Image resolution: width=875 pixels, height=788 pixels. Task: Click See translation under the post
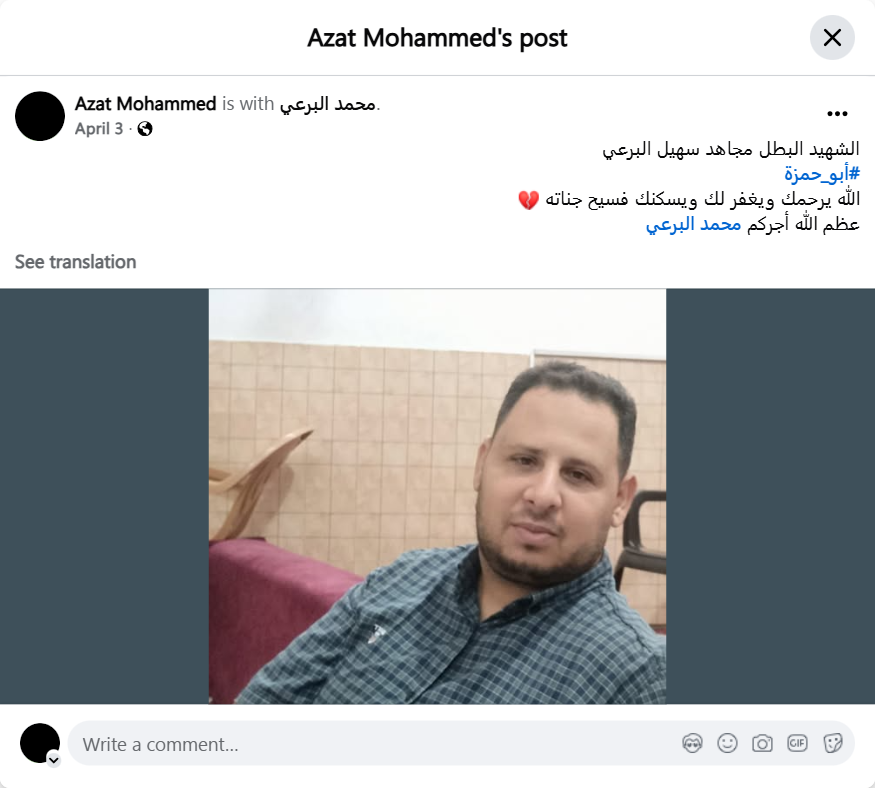(x=75, y=262)
